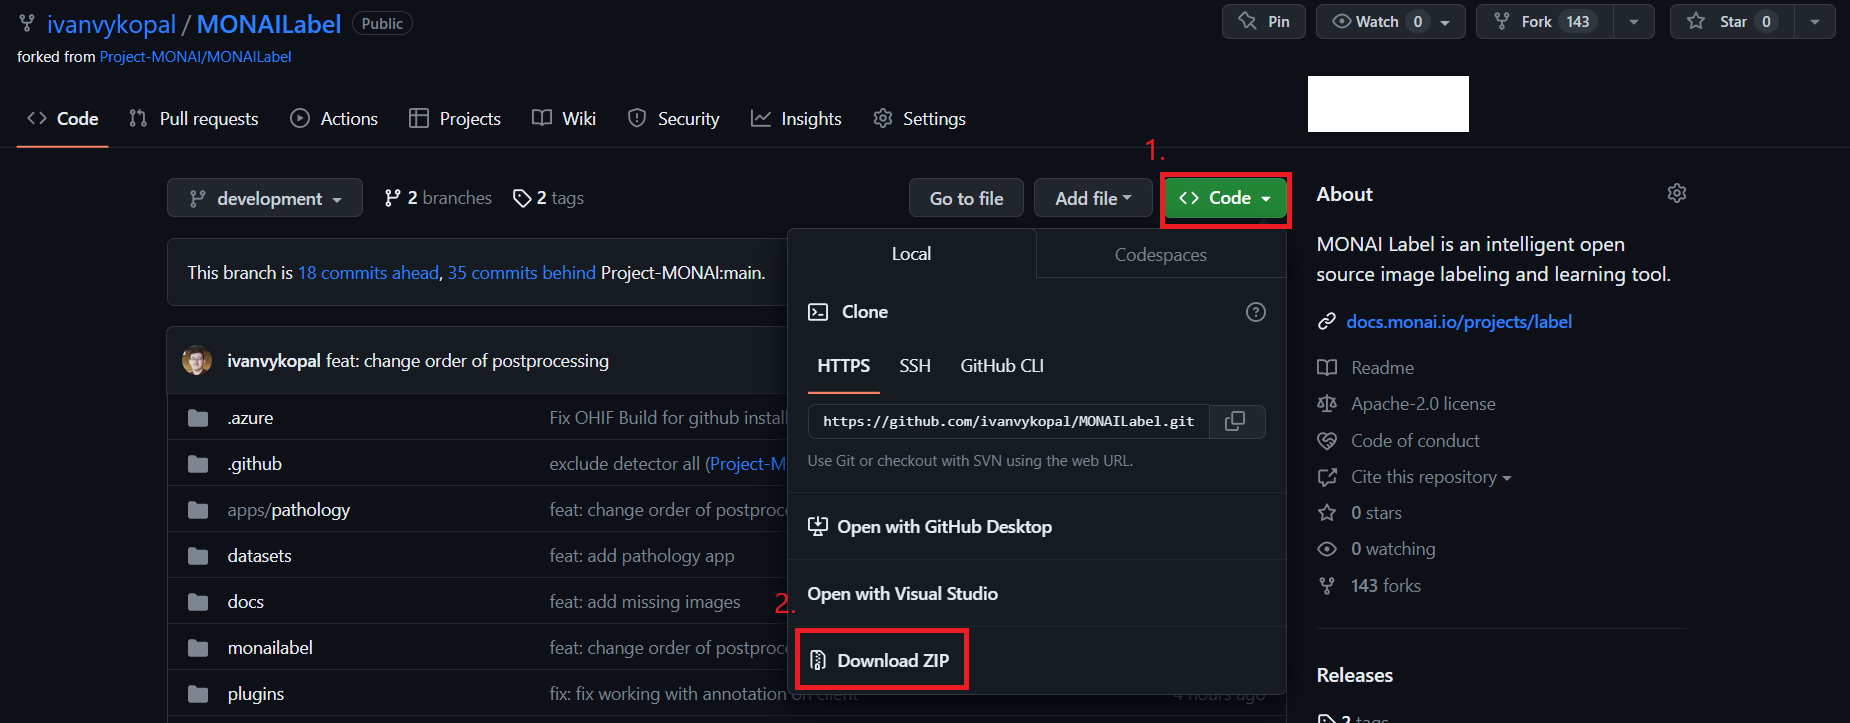View the 2 branches link
The image size is (1850, 723).
coord(439,198)
